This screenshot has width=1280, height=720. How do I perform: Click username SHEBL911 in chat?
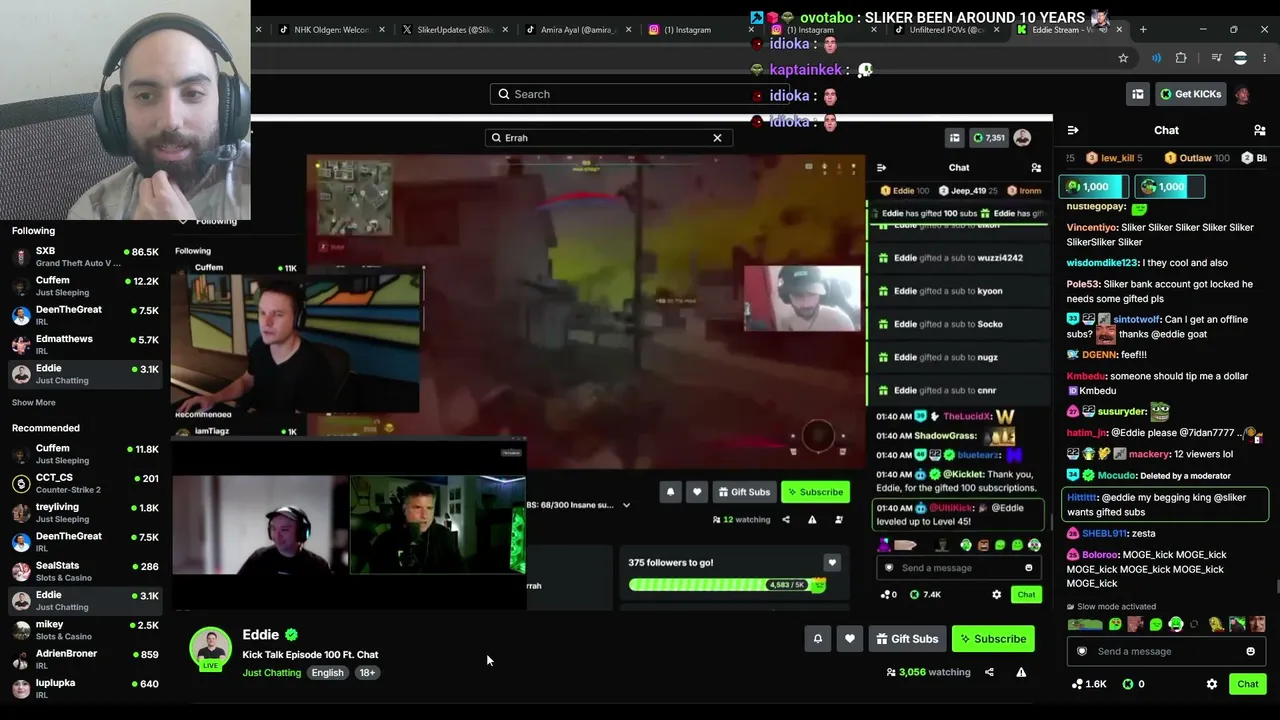click(x=1104, y=534)
